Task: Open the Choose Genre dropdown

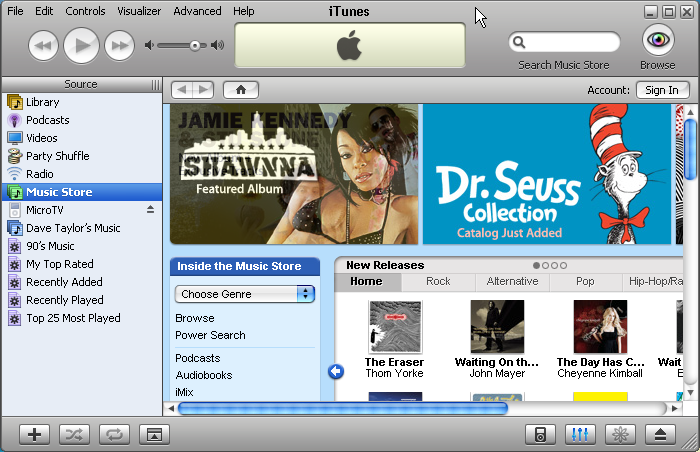Action: point(245,294)
